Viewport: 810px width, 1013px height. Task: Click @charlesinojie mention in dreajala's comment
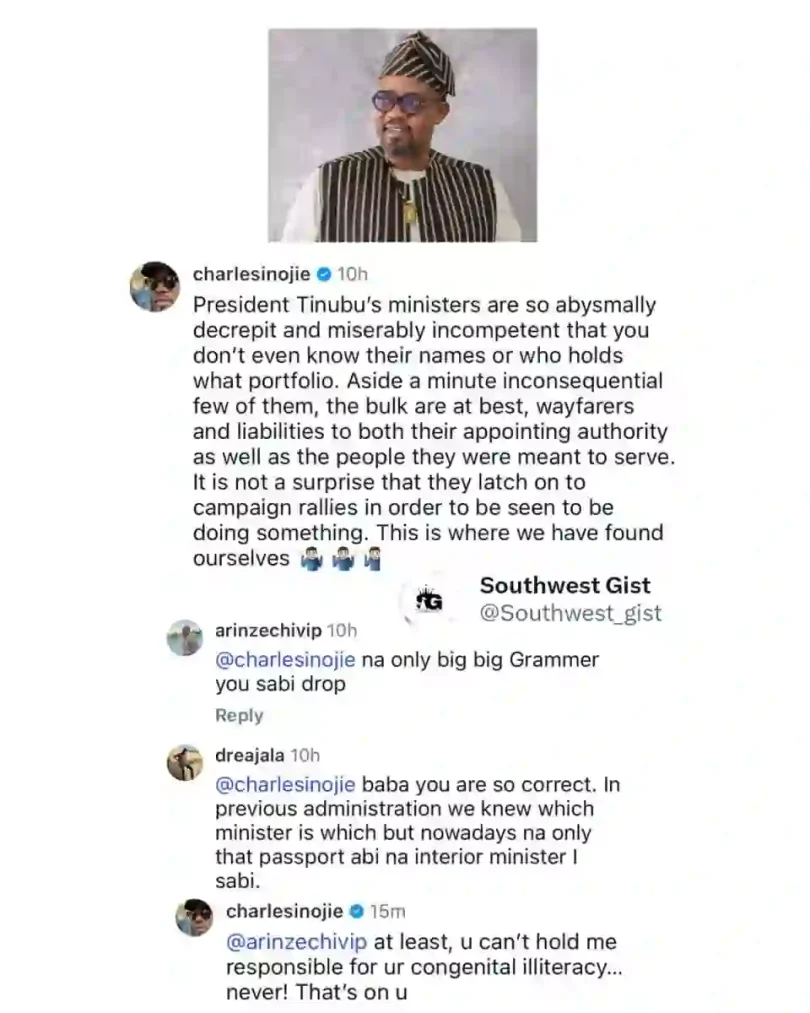click(x=284, y=785)
